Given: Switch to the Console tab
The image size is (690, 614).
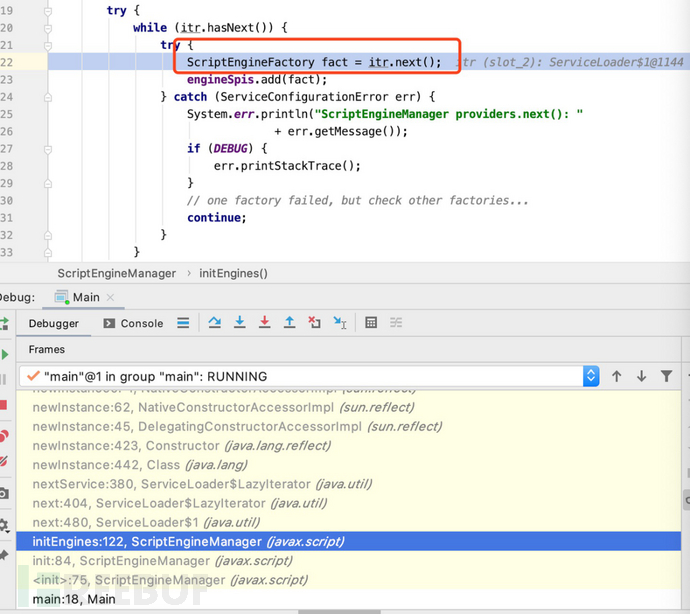Looking at the screenshot, I should (133, 324).
